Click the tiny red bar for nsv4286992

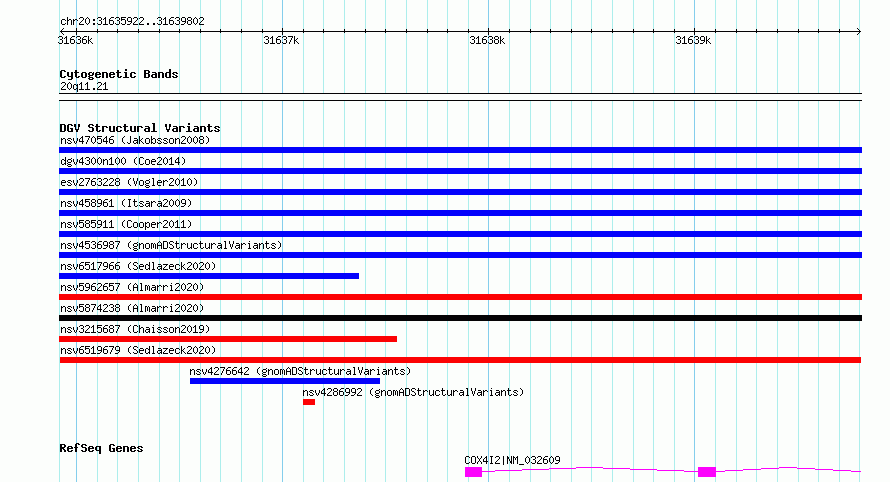tap(309, 402)
